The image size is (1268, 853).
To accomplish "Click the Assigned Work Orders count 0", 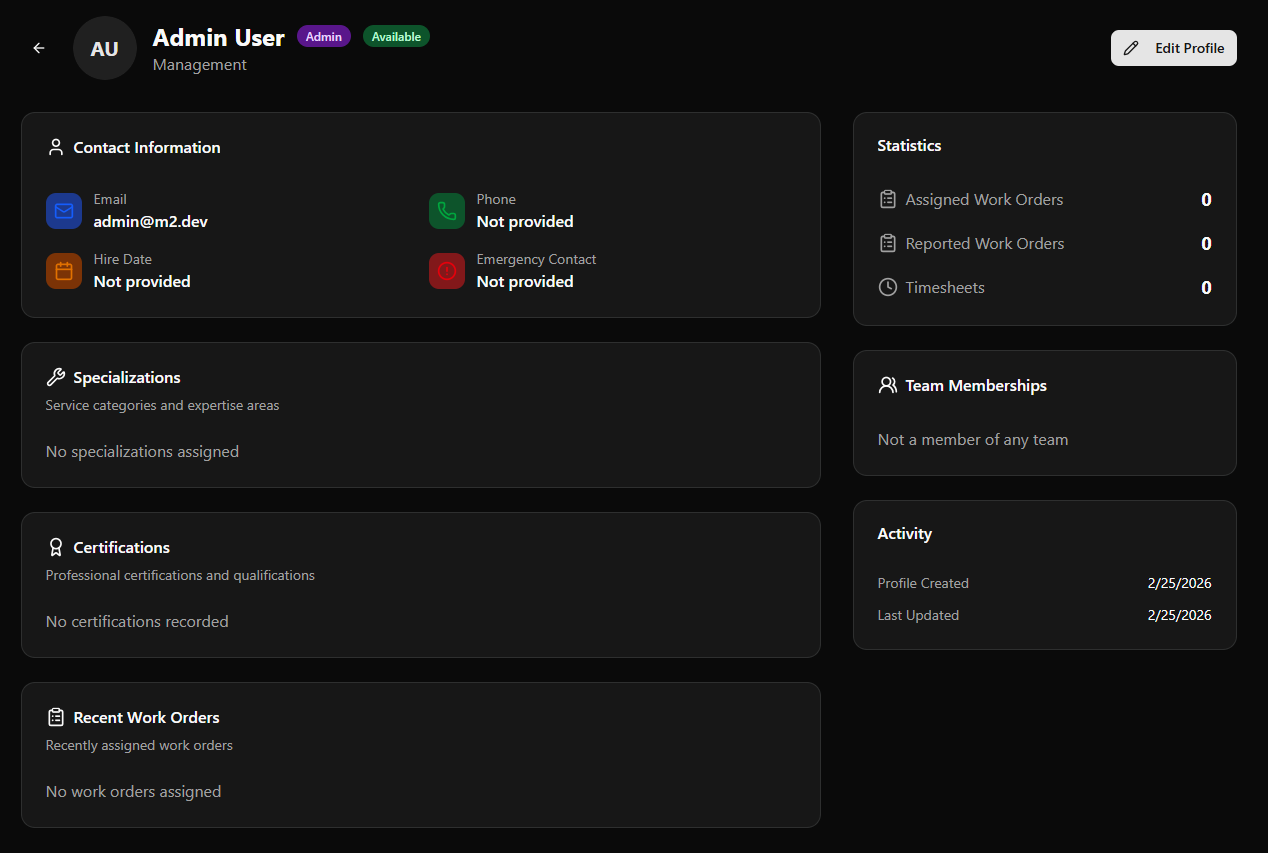I will [1206, 199].
